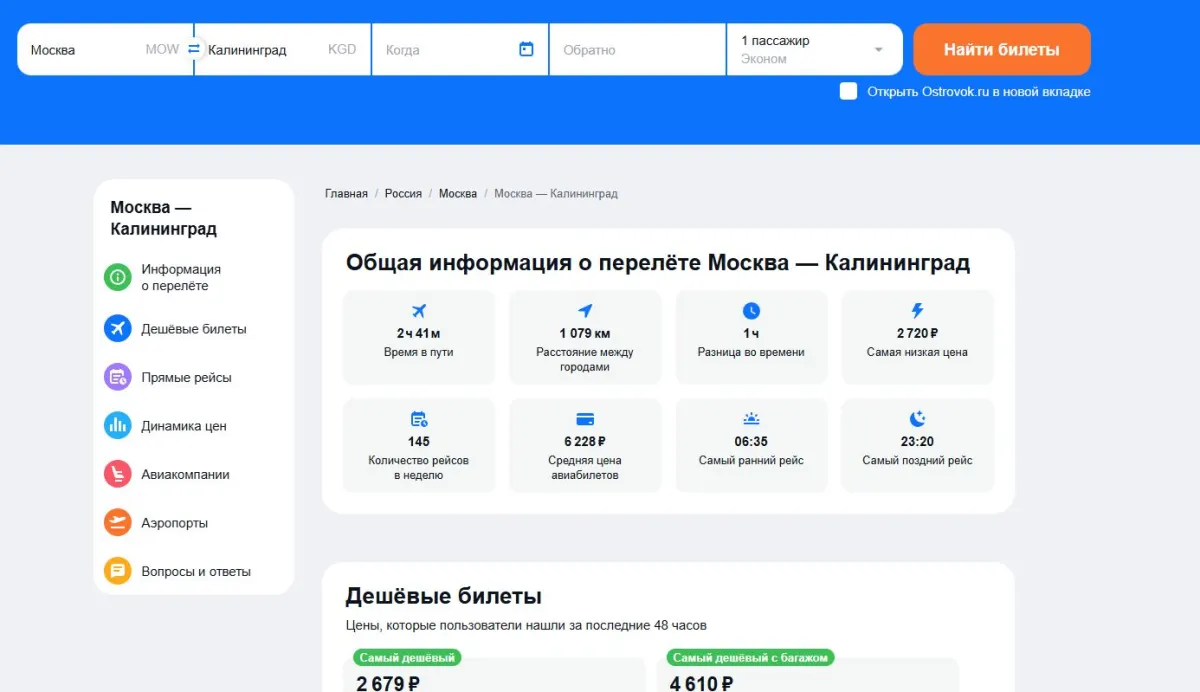
Task: Click the 145 weekly flights number
Action: 419,442
